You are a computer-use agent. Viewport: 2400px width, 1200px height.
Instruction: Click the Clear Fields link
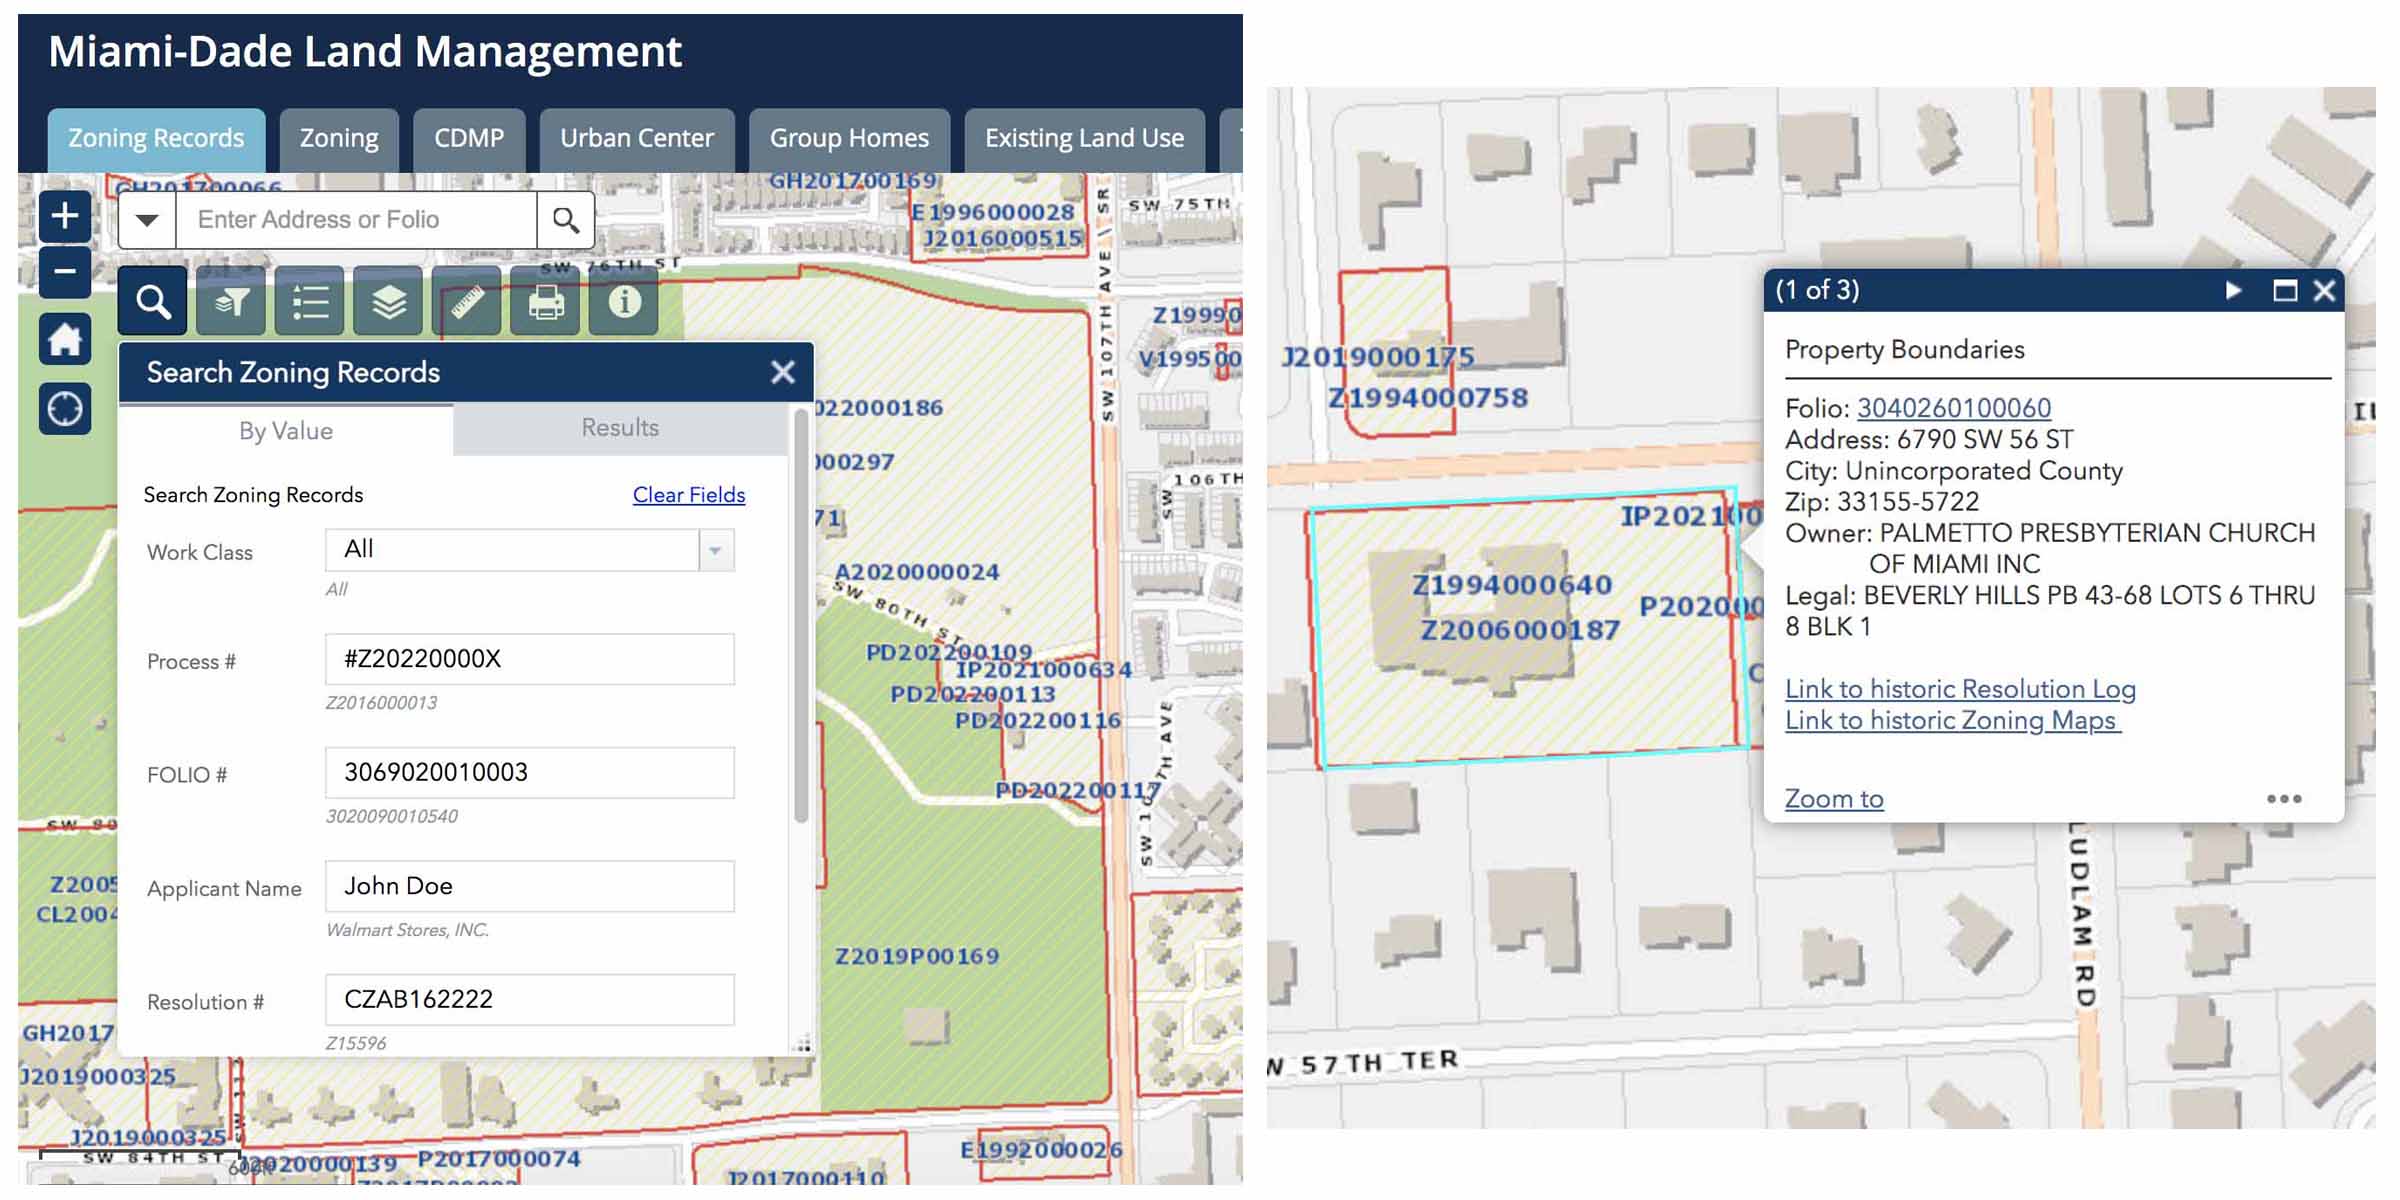[689, 495]
